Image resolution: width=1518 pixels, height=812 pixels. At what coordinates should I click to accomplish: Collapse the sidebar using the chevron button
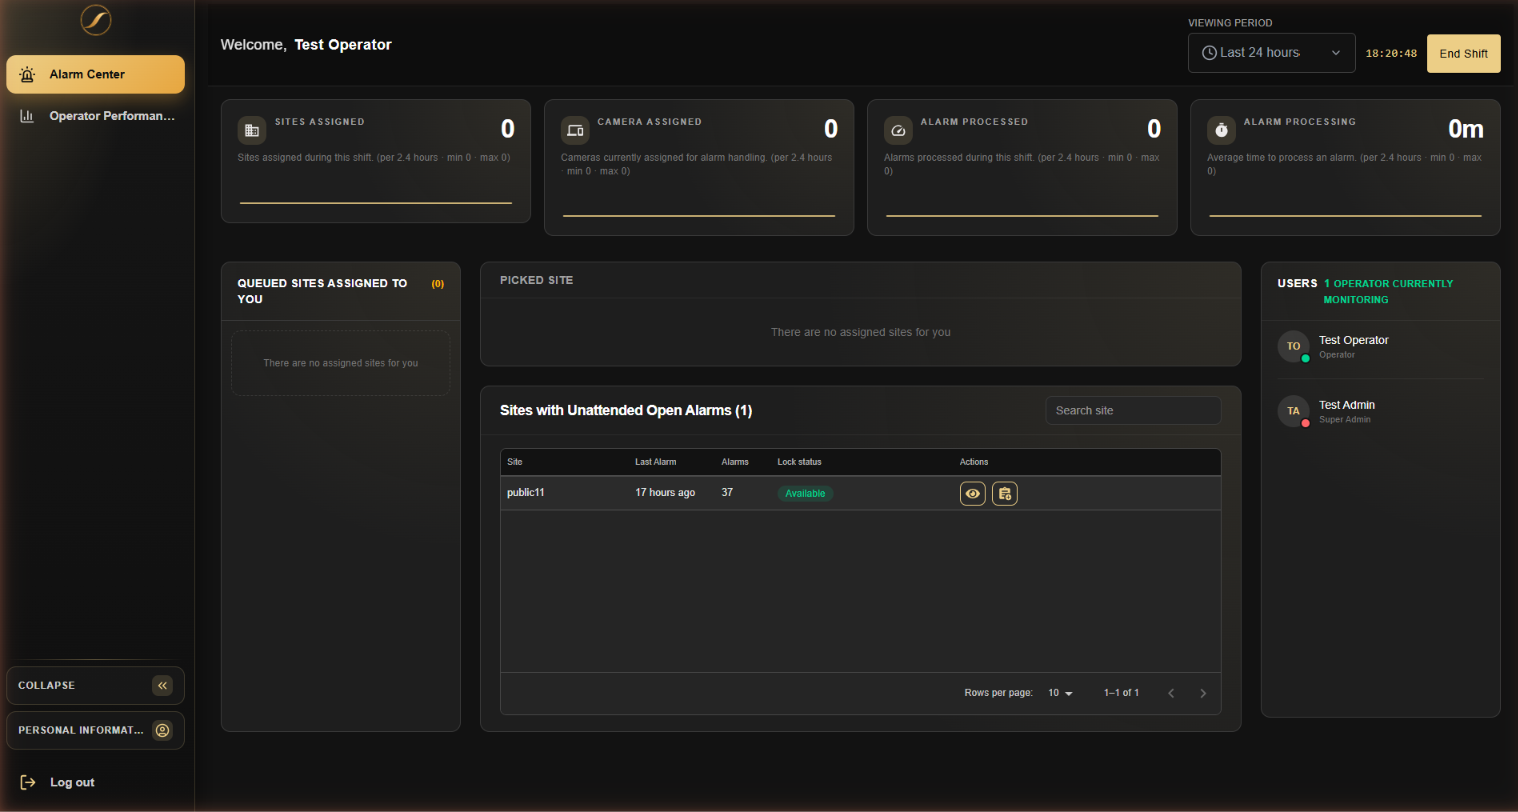tap(163, 685)
